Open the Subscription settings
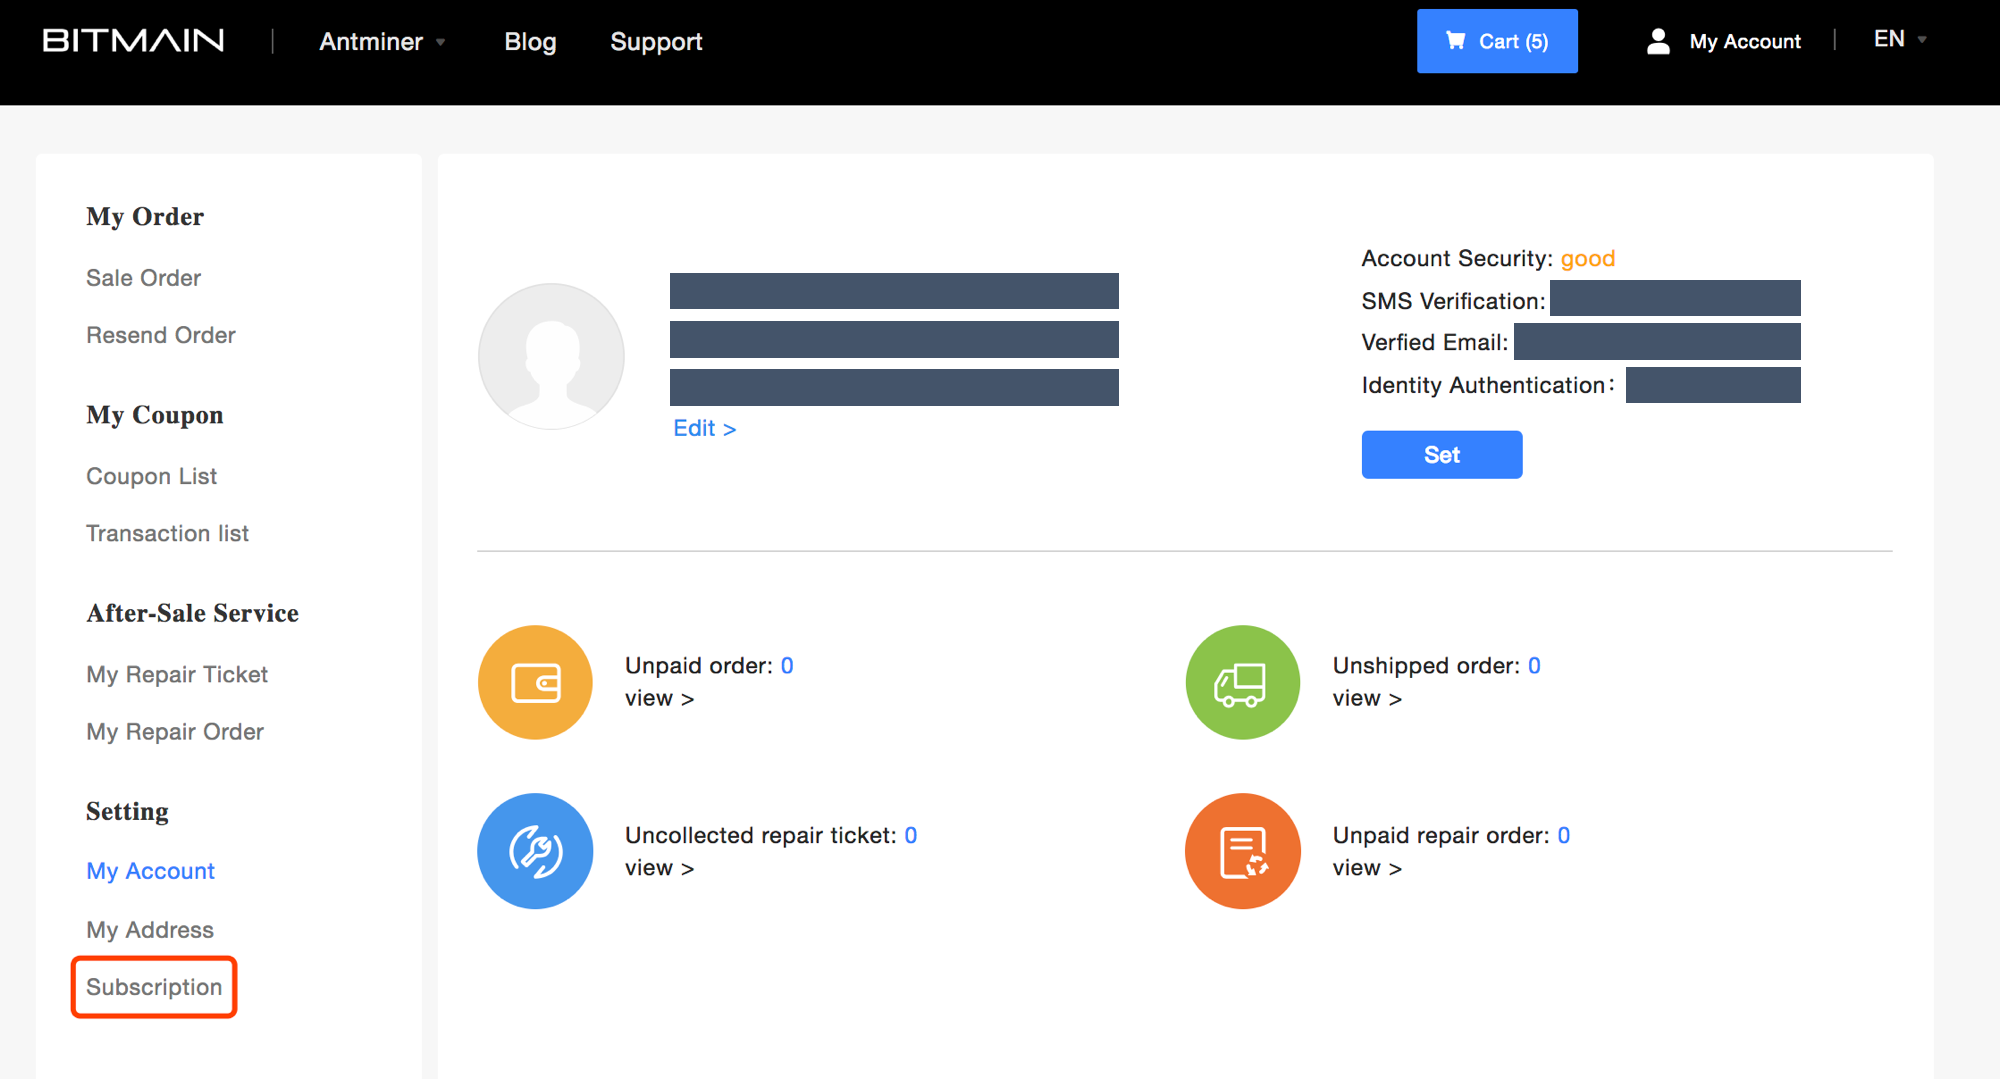This screenshot has height=1079, width=2000. click(153, 987)
